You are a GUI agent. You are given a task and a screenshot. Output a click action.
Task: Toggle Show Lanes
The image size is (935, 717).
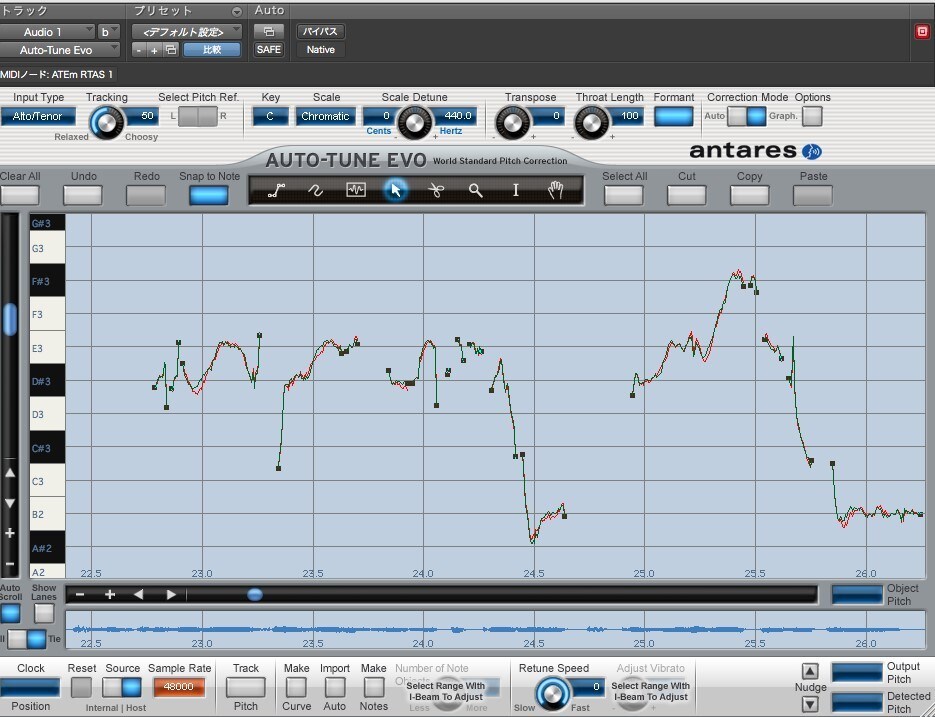pos(44,613)
